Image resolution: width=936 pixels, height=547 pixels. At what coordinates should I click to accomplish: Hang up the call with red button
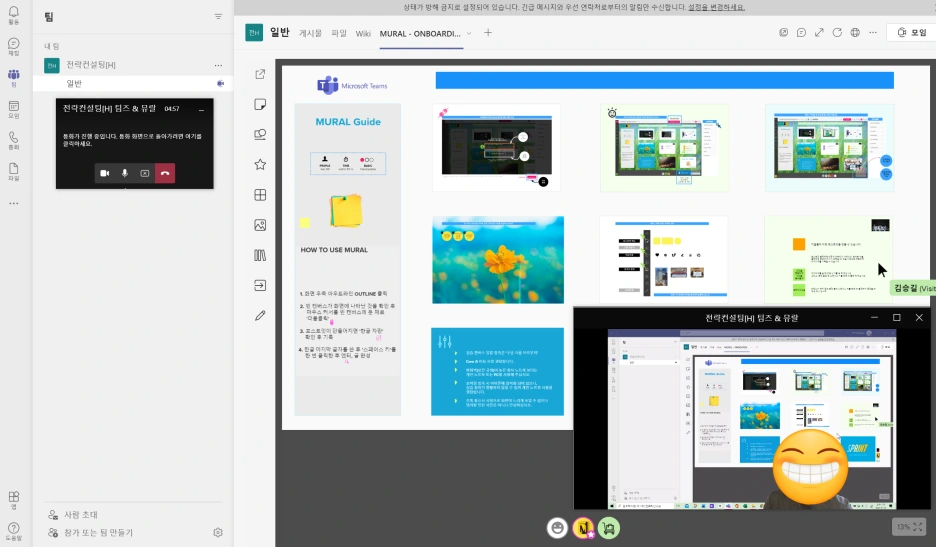[x=165, y=173]
